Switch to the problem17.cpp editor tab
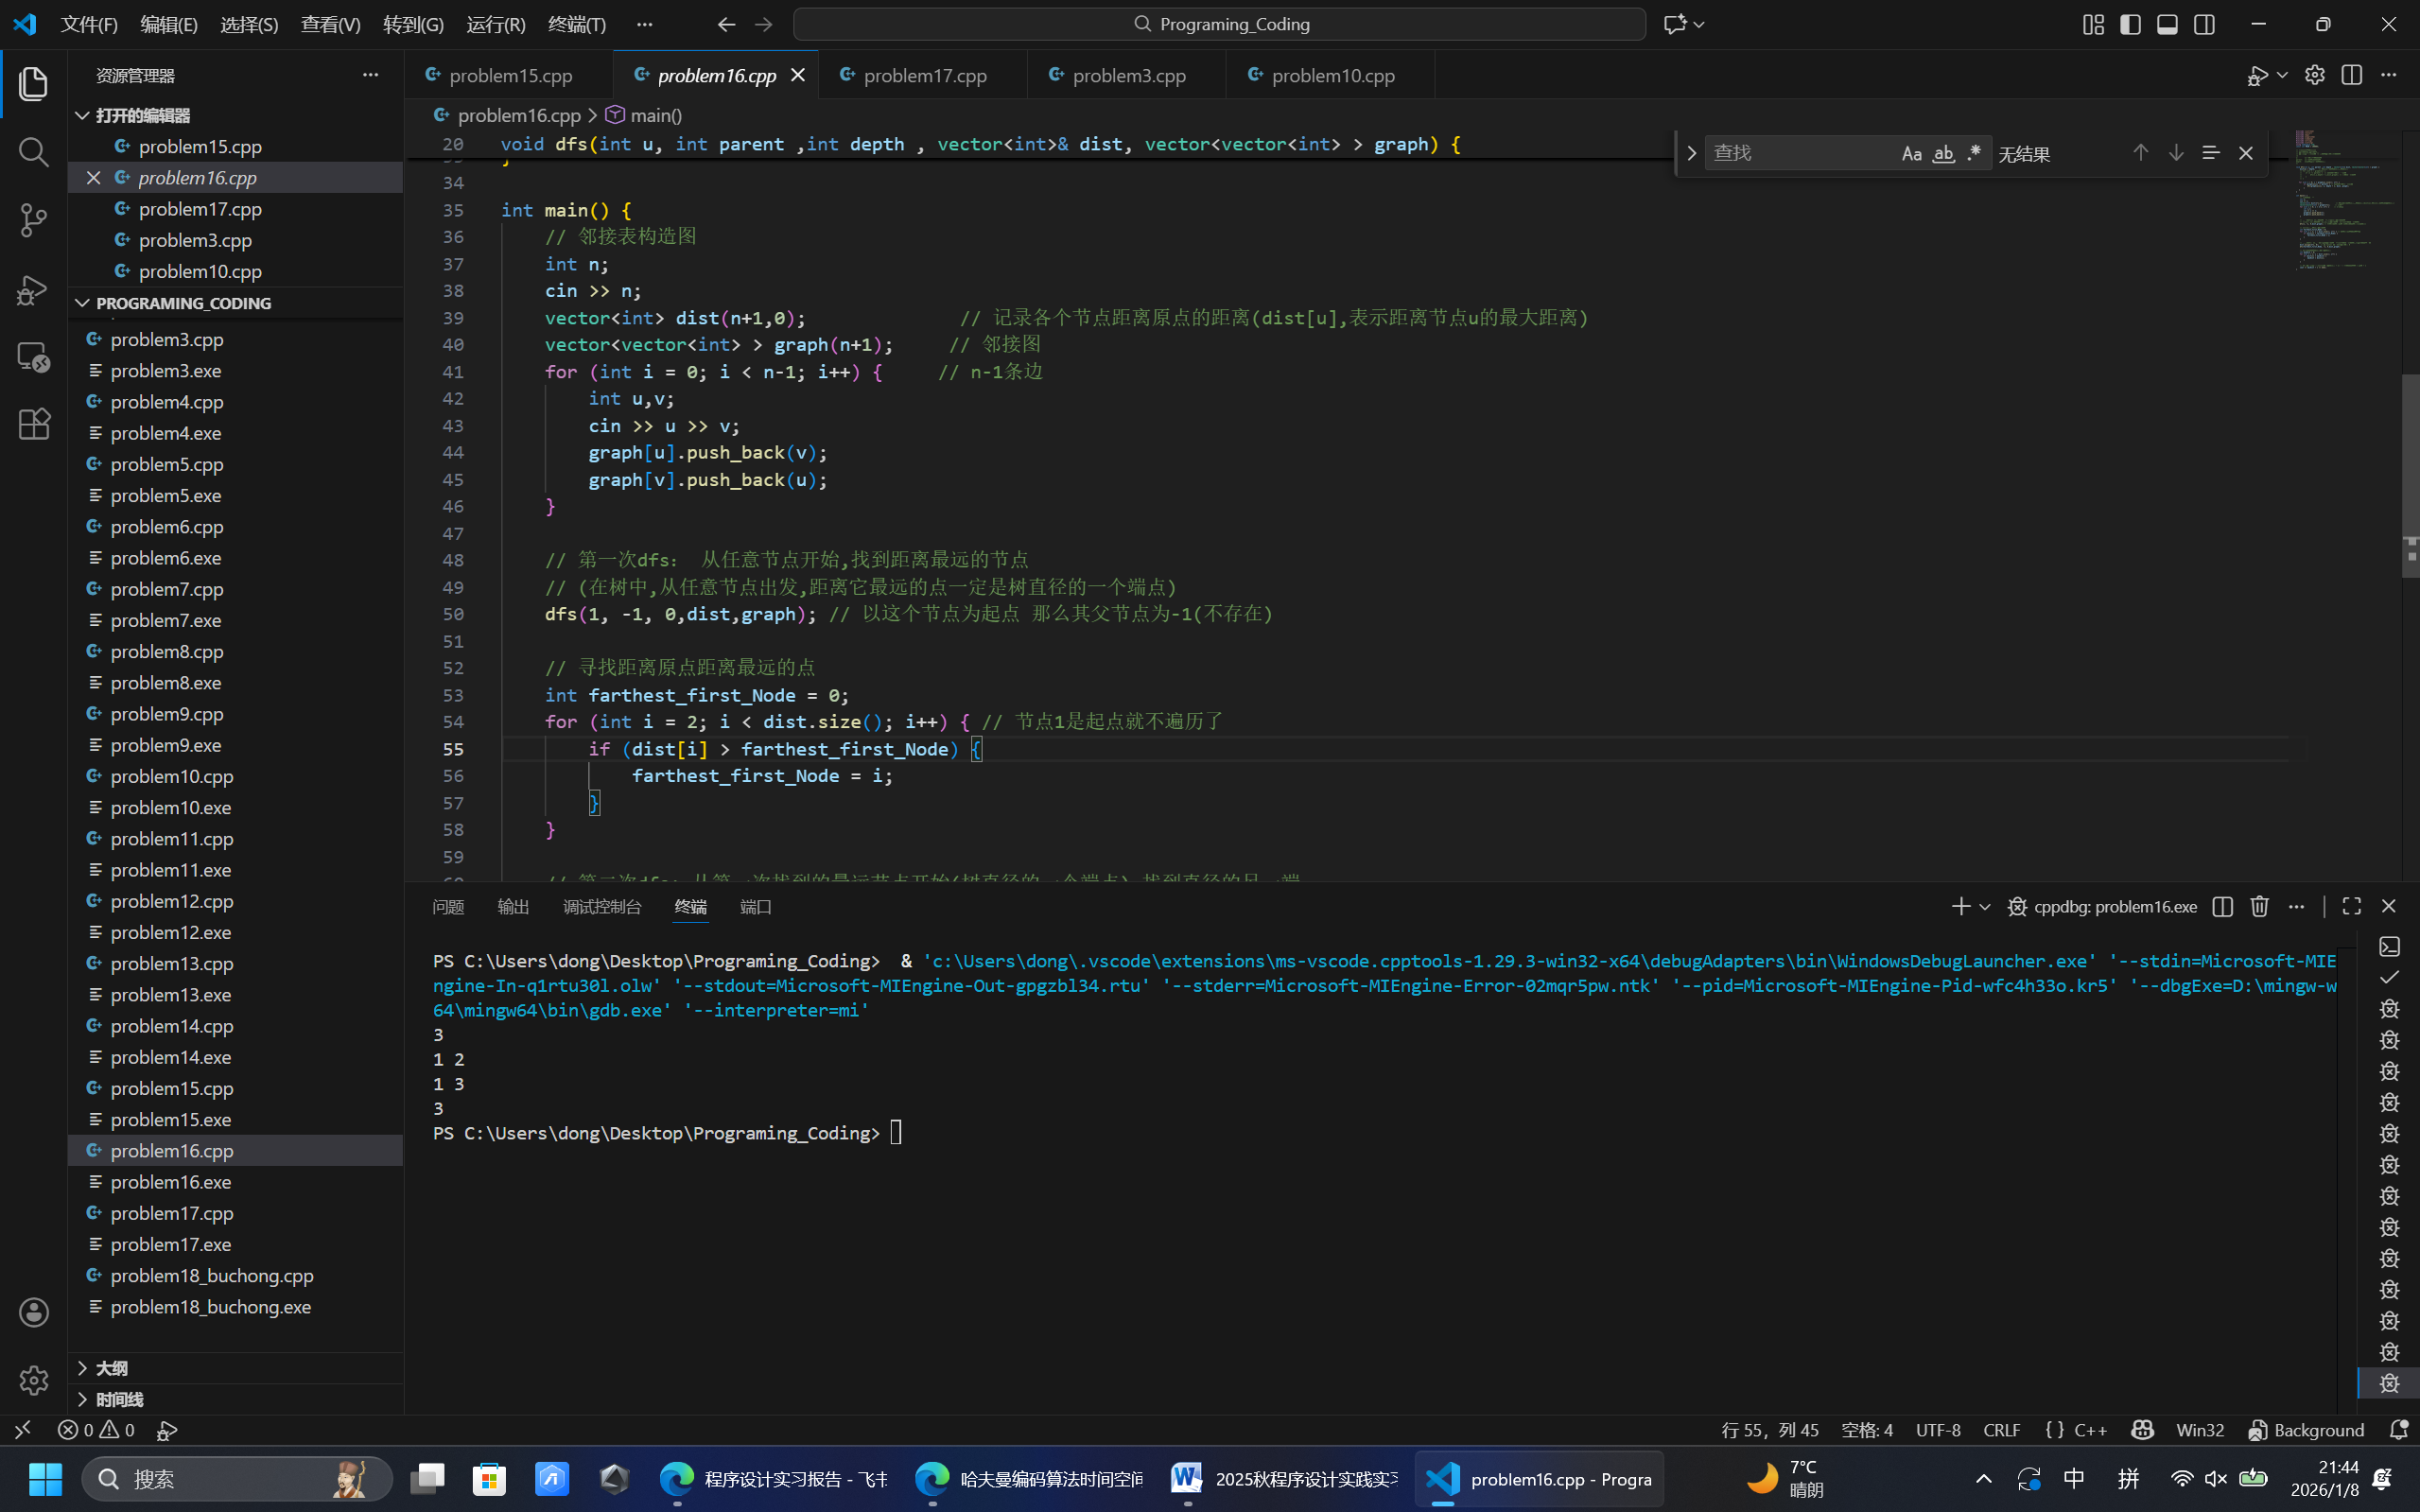Screen dimensions: 2420x1512 coord(924,75)
